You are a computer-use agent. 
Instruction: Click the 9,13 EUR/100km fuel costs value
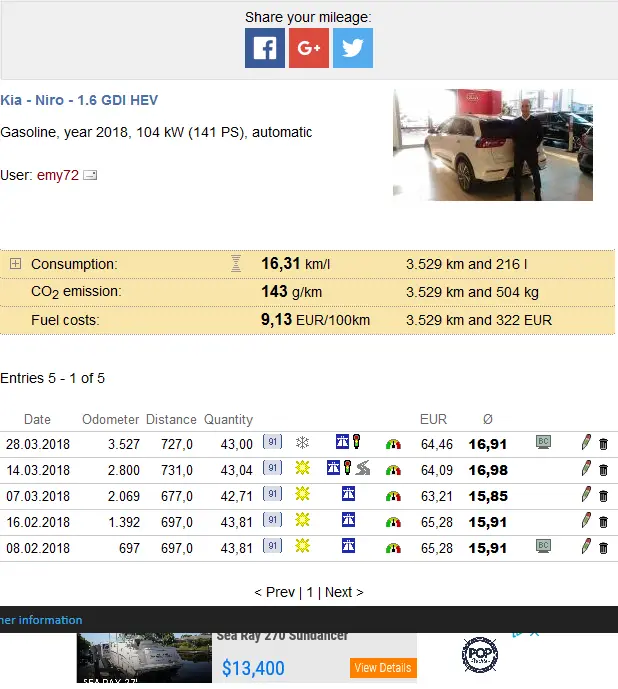[315, 320]
